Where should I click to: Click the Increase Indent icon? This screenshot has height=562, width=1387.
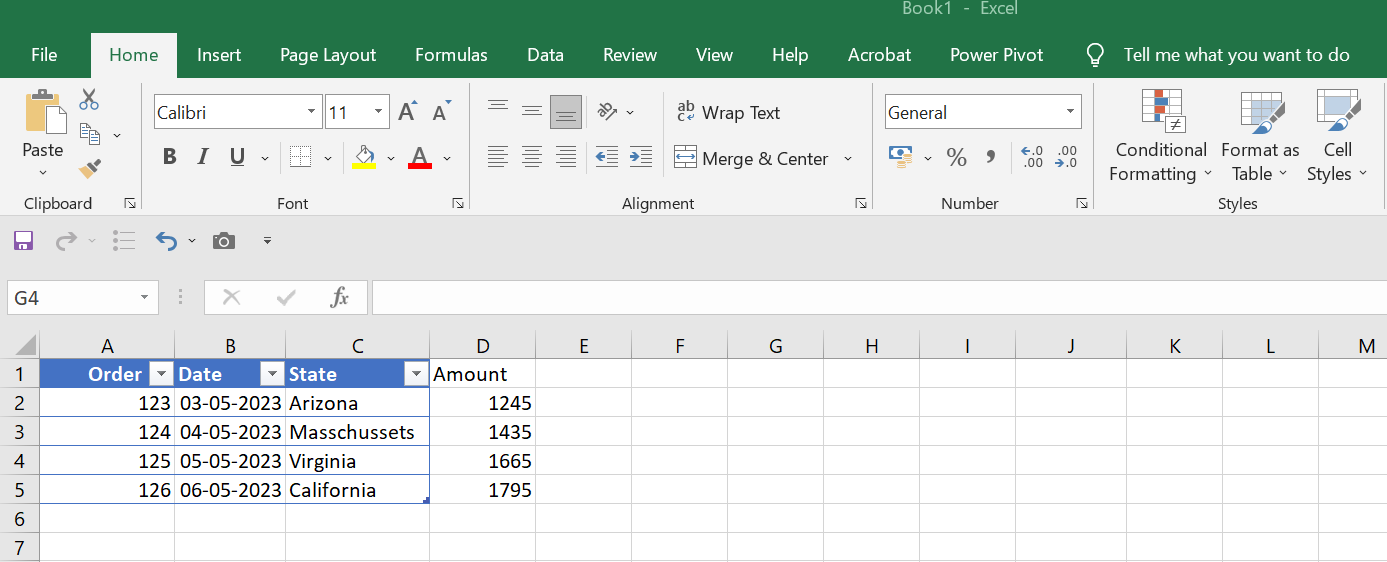click(x=641, y=157)
